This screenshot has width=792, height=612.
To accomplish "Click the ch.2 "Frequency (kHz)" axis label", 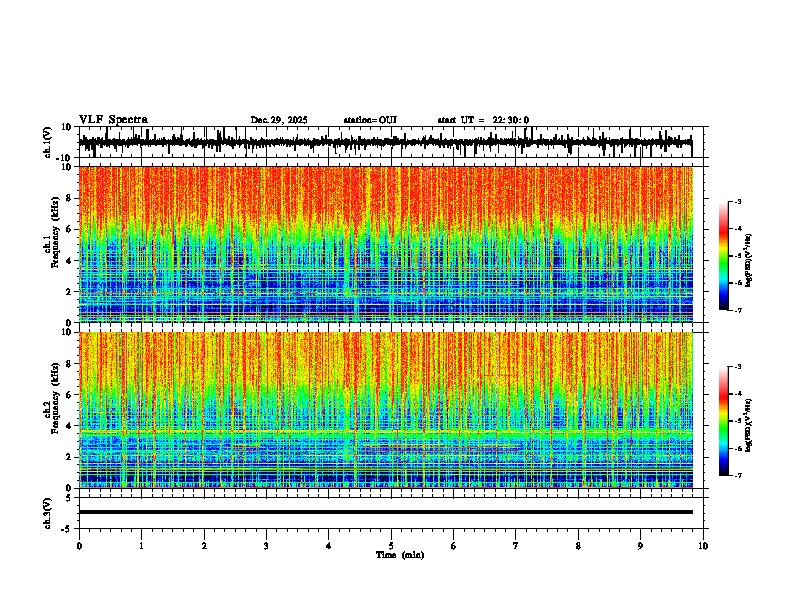I will (56, 398).
